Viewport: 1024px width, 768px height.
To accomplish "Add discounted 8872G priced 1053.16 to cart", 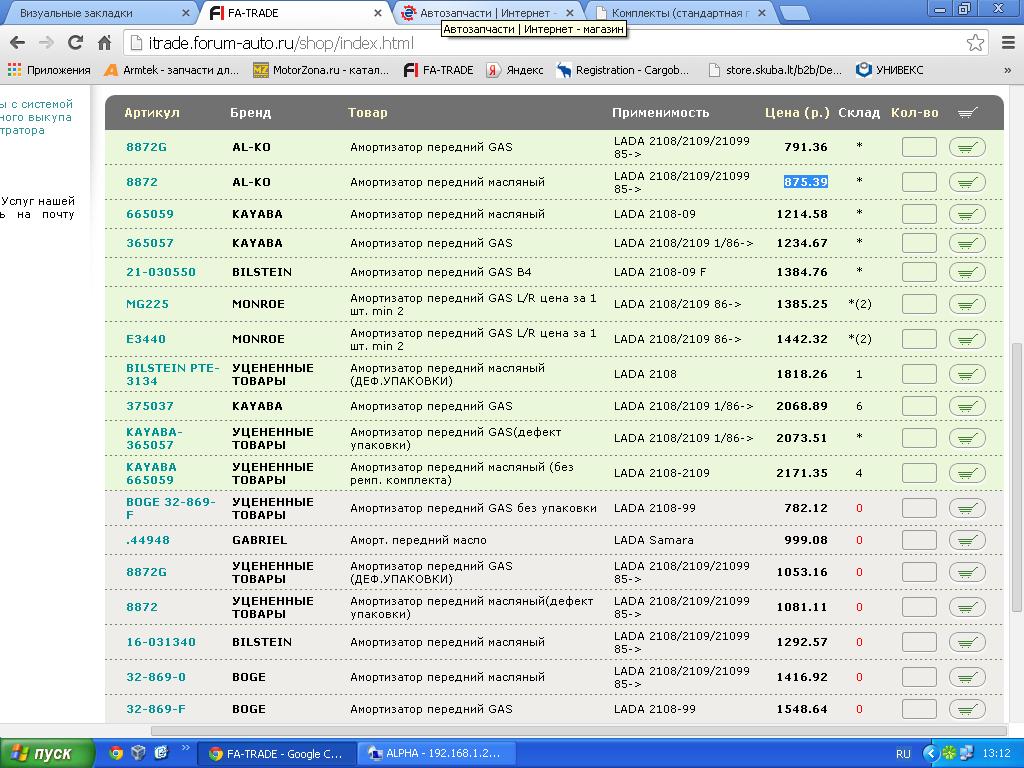I will 967,572.
